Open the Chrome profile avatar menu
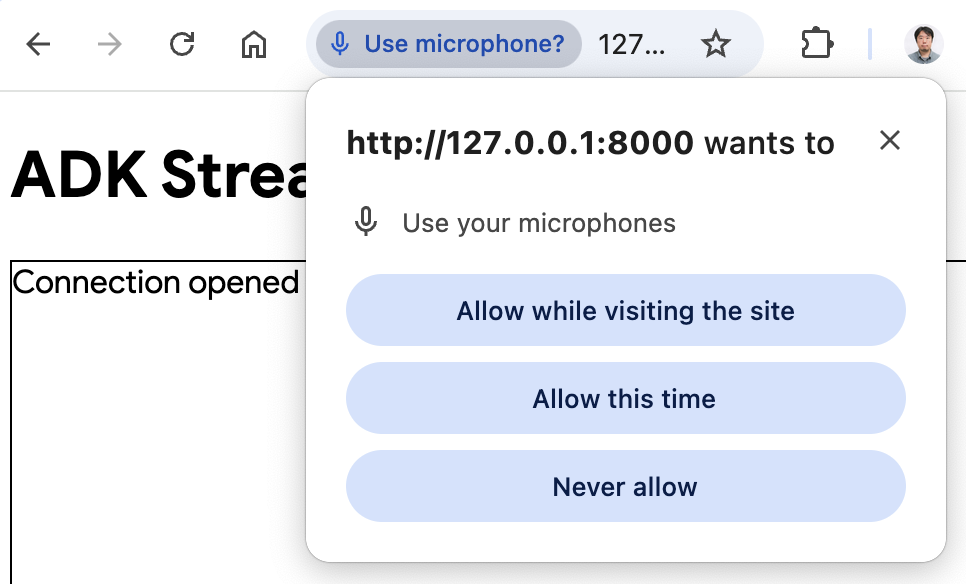The image size is (966, 584). [x=923, y=44]
